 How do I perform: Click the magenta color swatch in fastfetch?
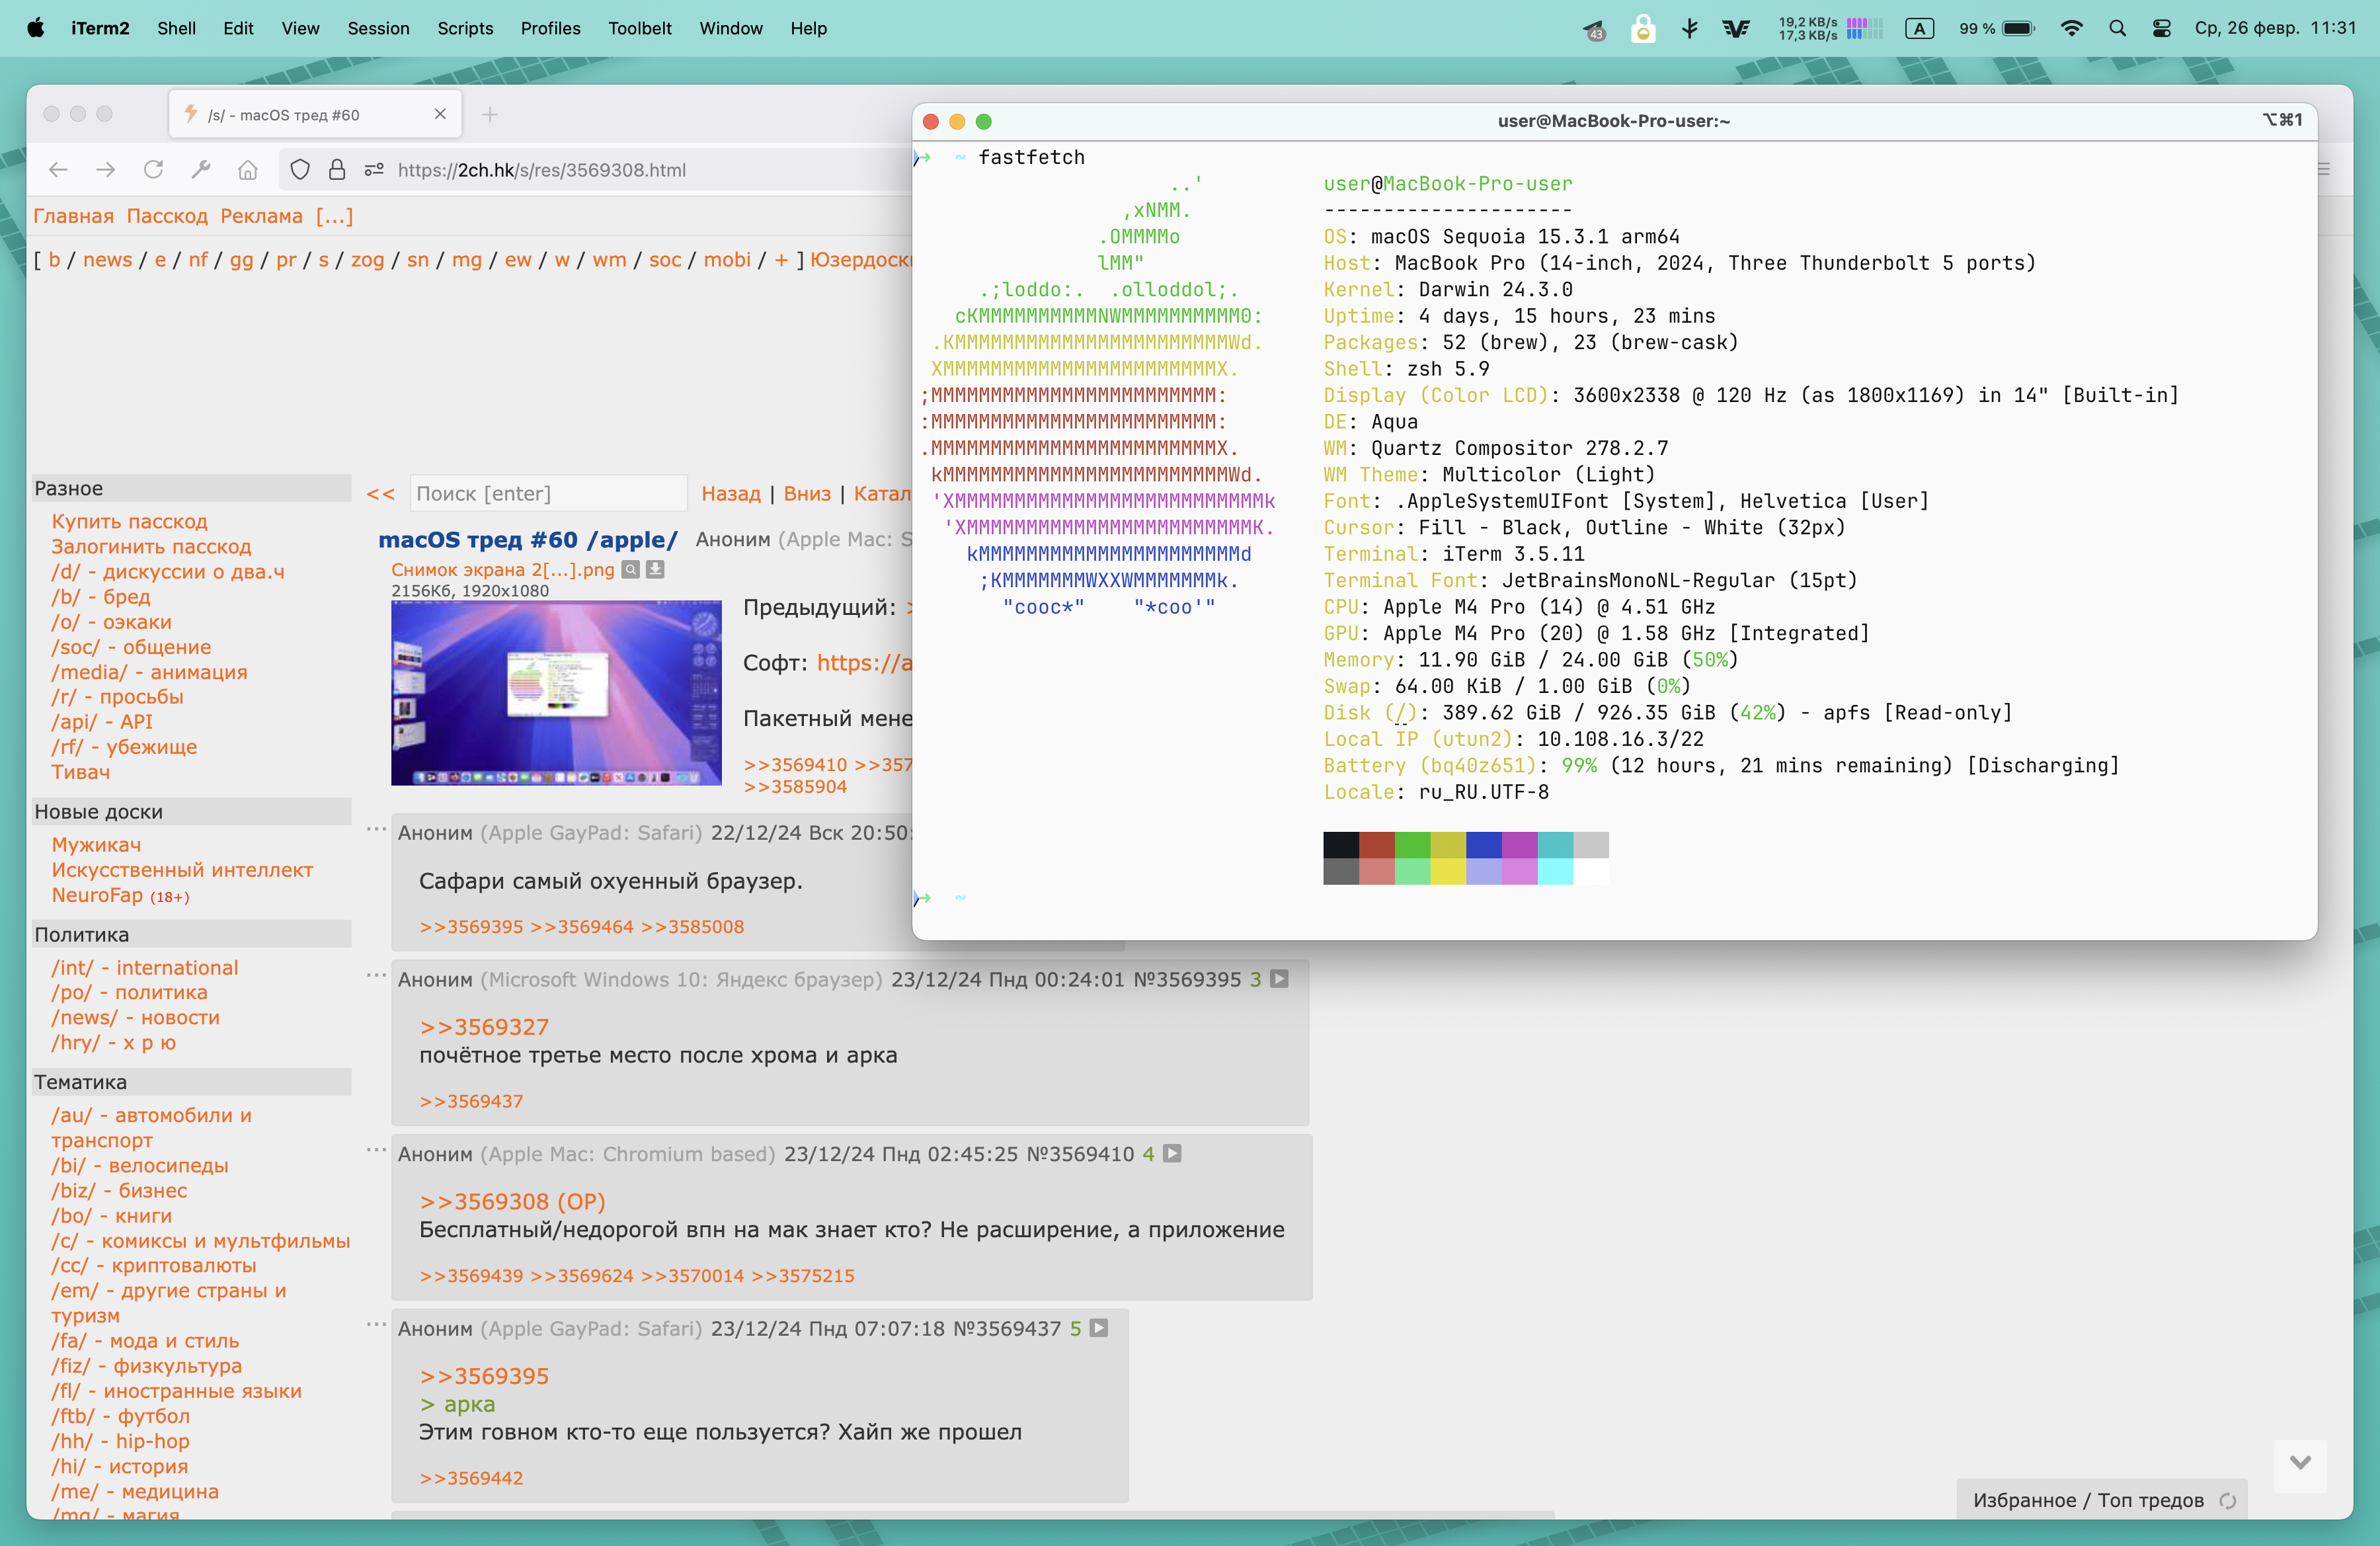pos(1520,844)
